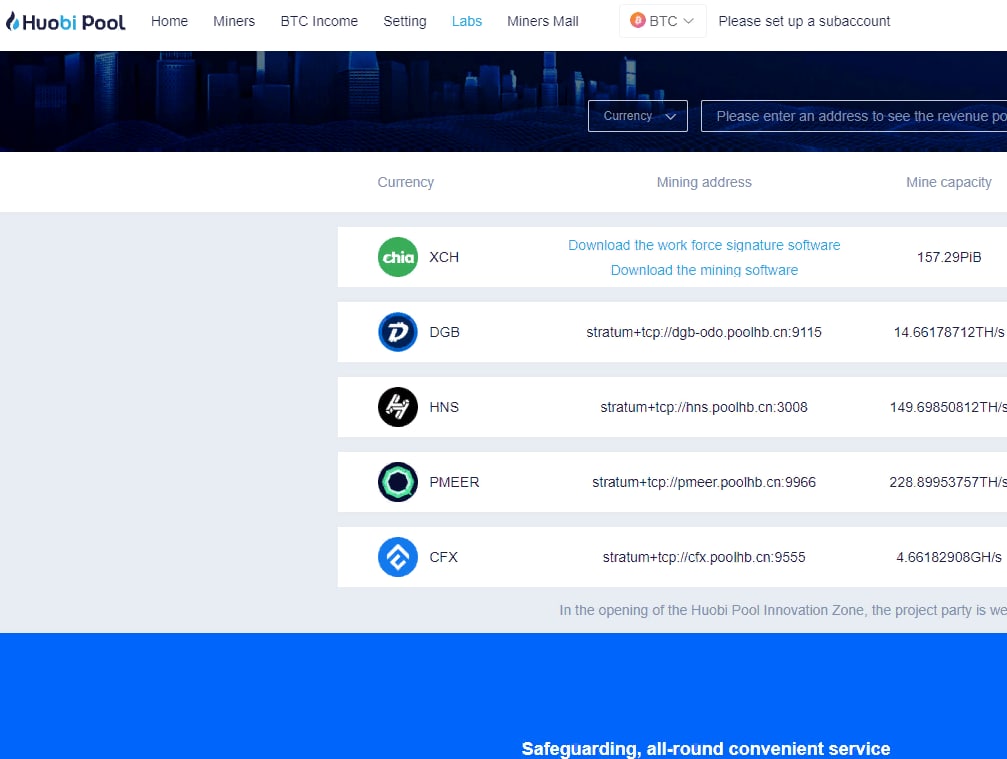Click 'Safeguarding, all-round convenient service' heading

point(706,749)
